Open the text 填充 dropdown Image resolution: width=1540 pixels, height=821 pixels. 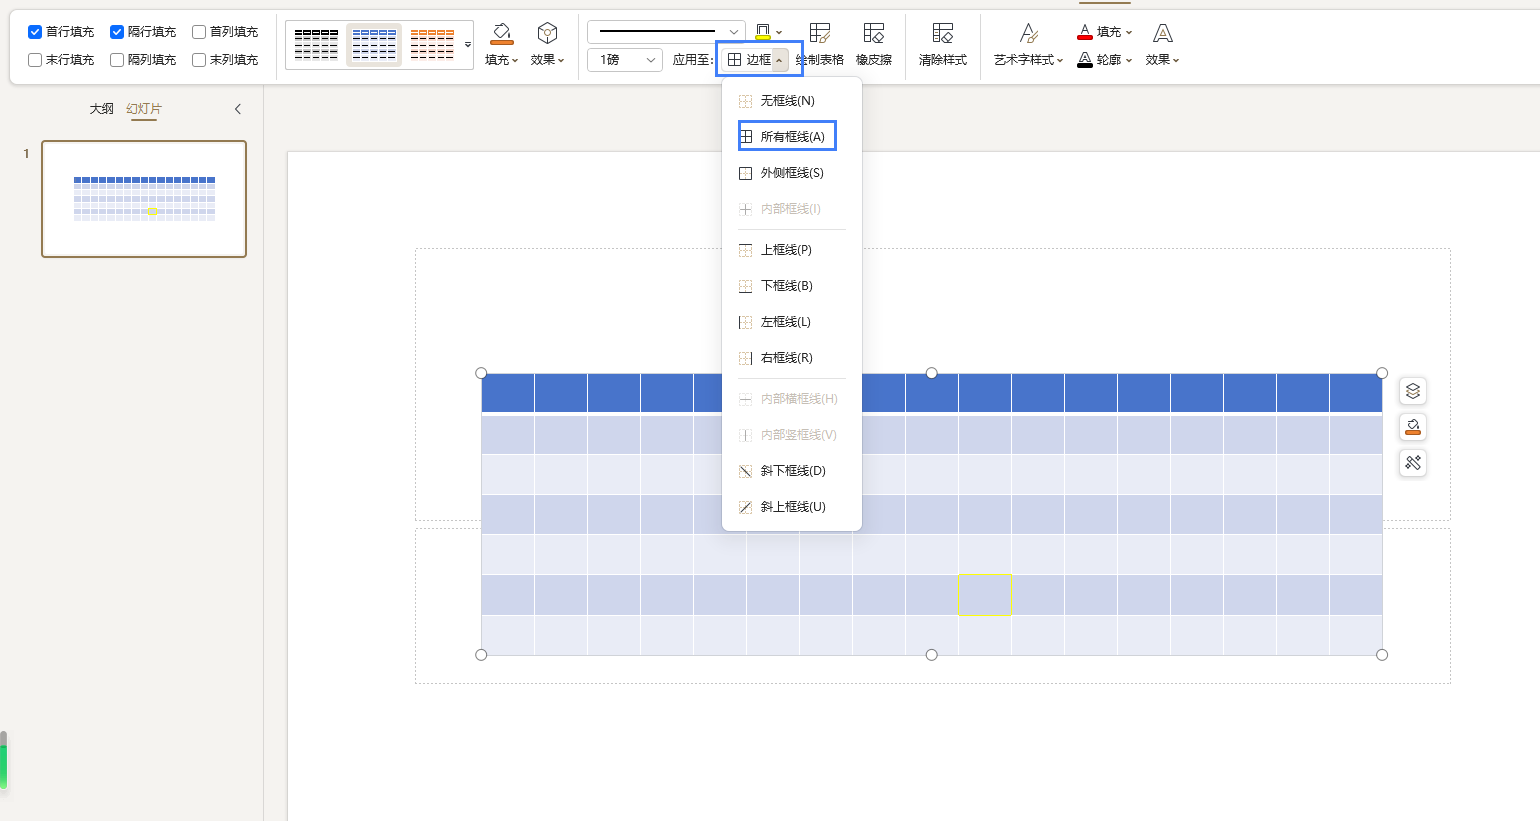coord(1114,32)
